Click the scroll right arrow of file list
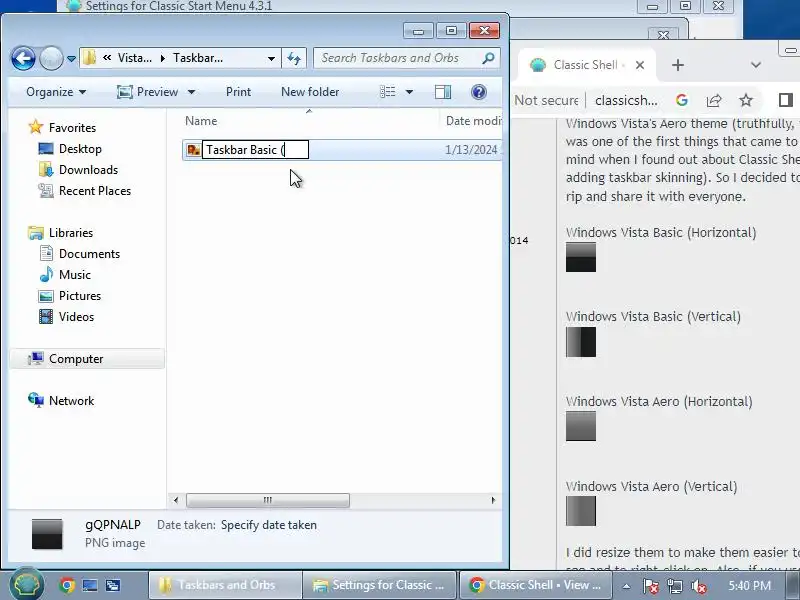Image resolution: width=800 pixels, height=600 pixels. click(x=493, y=500)
